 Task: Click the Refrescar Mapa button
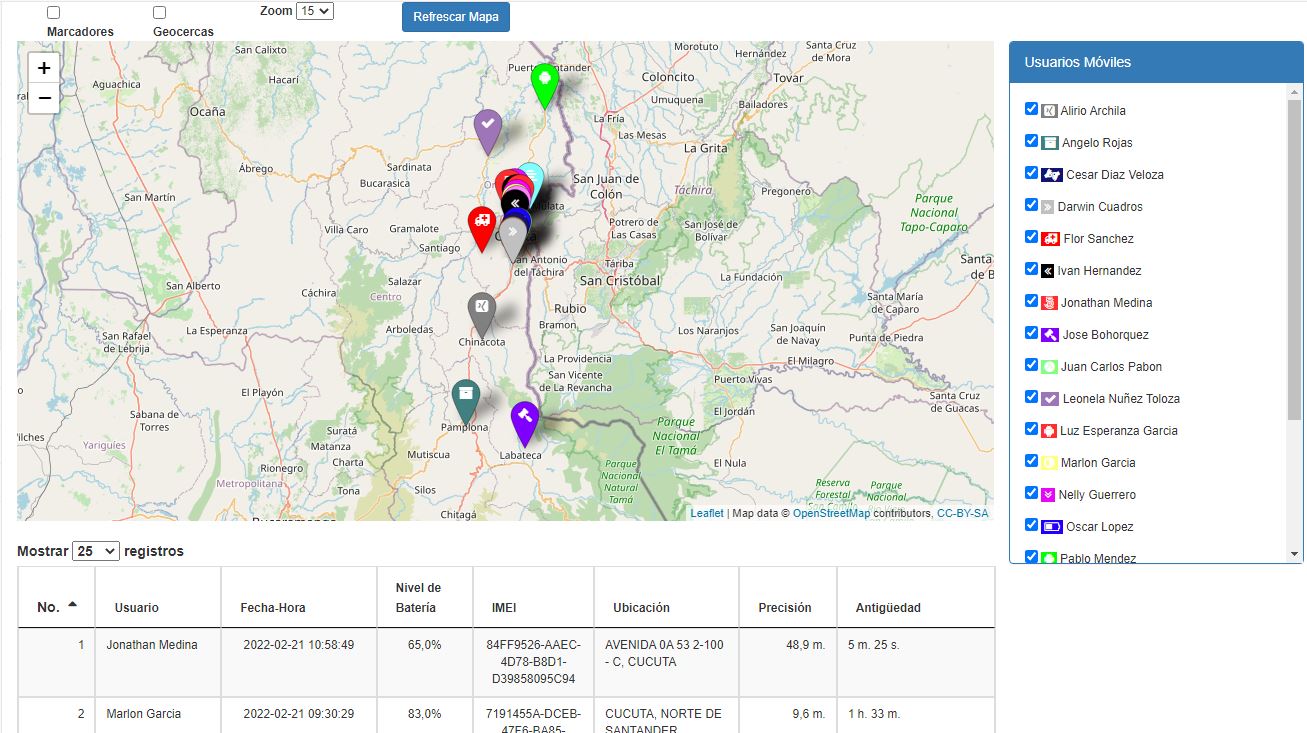tap(456, 17)
